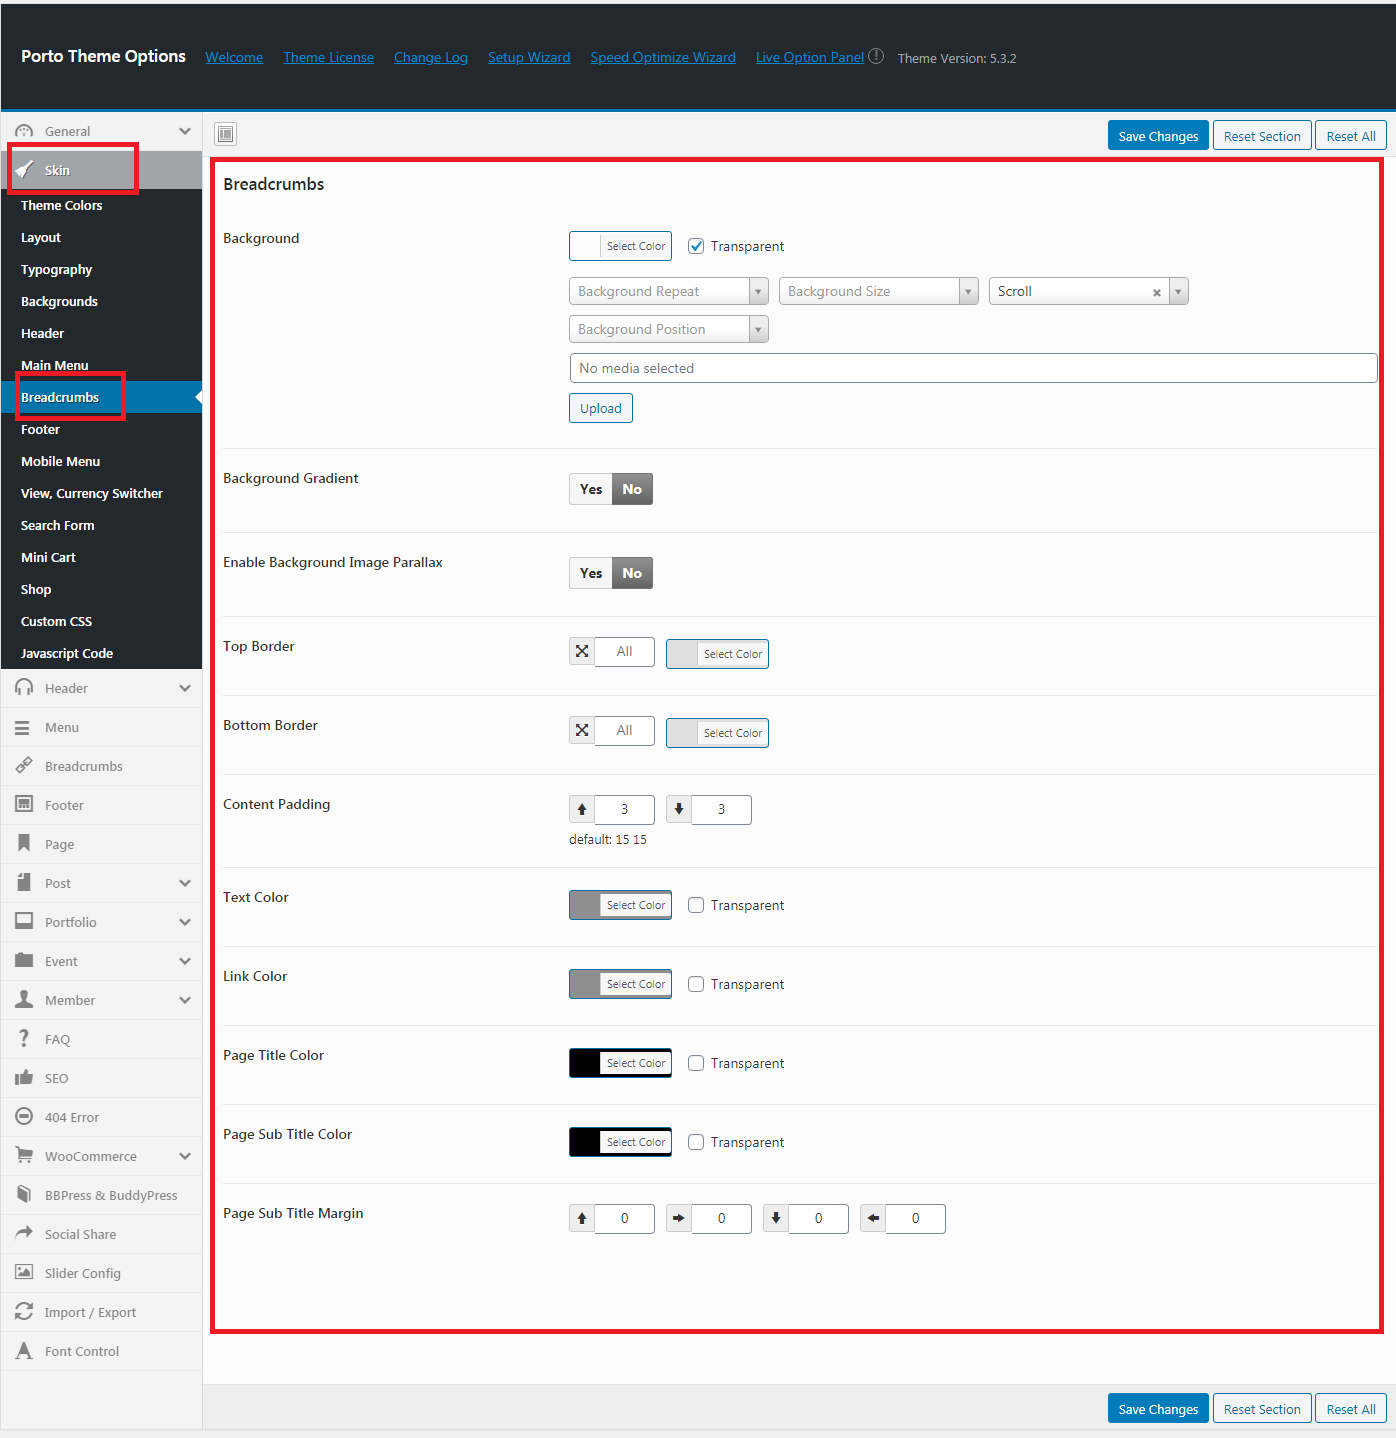Click the Post document icon
The height and width of the screenshot is (1438, 1396).
click(24, 882)
